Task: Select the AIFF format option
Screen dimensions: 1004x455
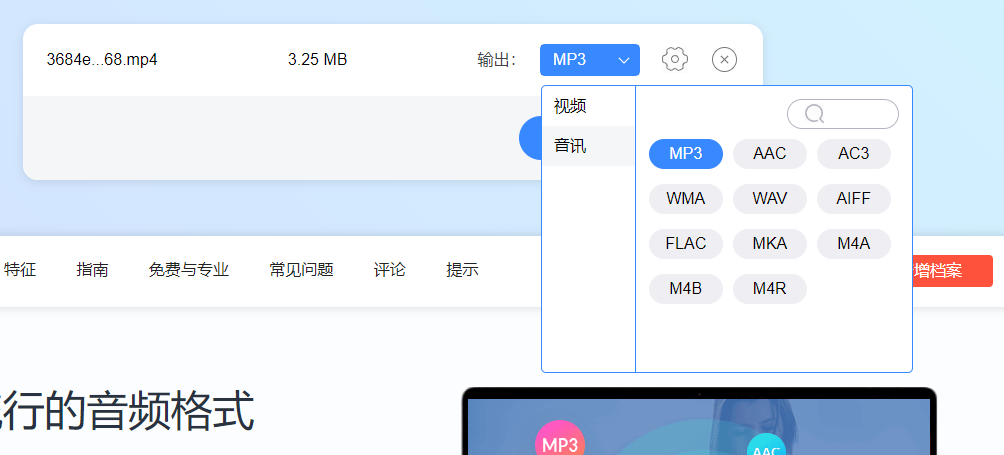Action: [854, 198]
